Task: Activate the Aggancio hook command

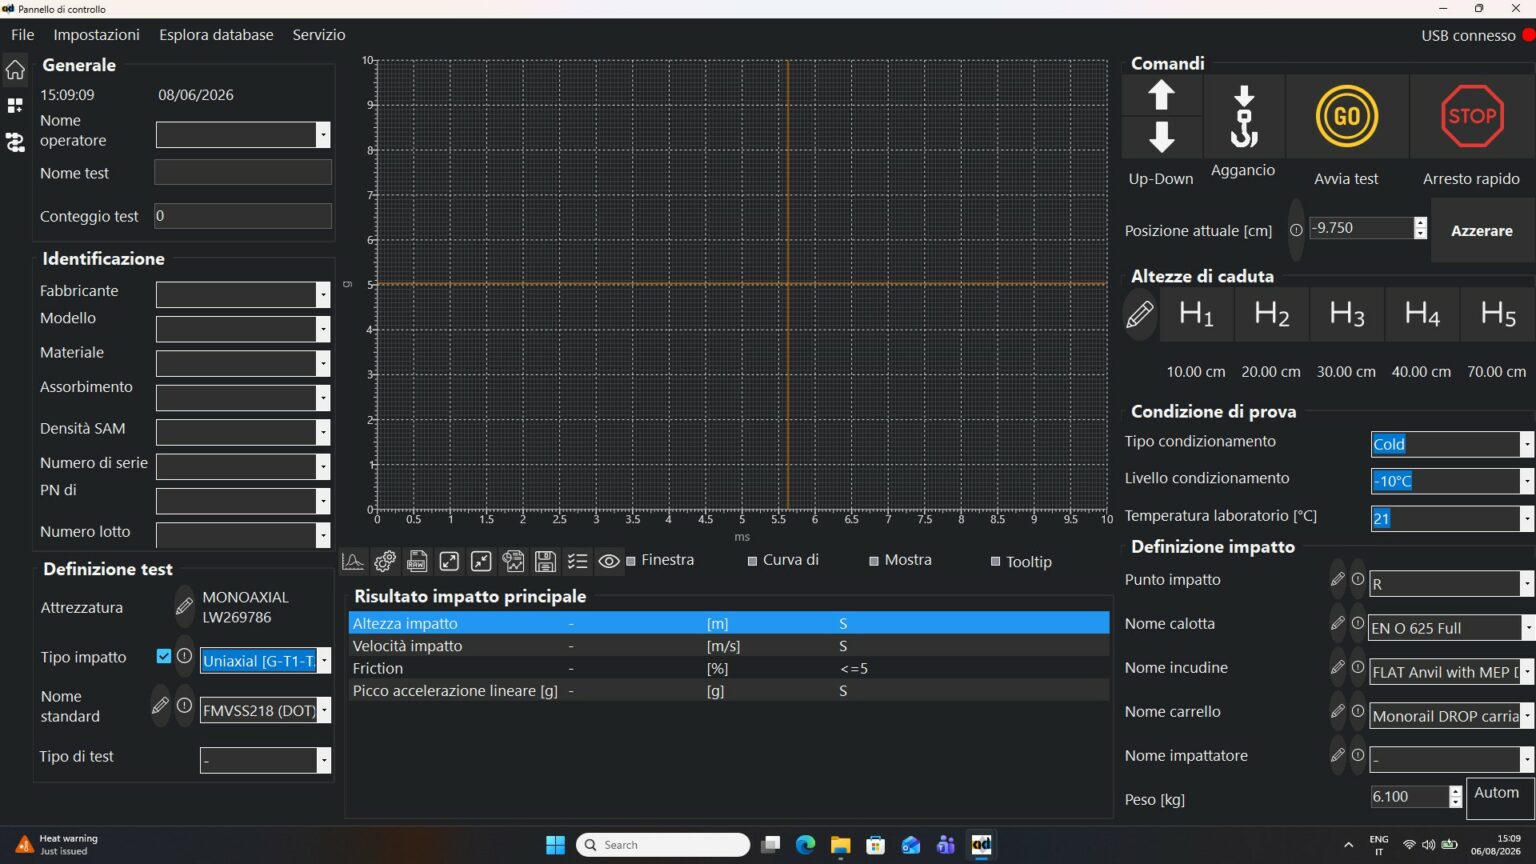Action: click(1243, 116)
